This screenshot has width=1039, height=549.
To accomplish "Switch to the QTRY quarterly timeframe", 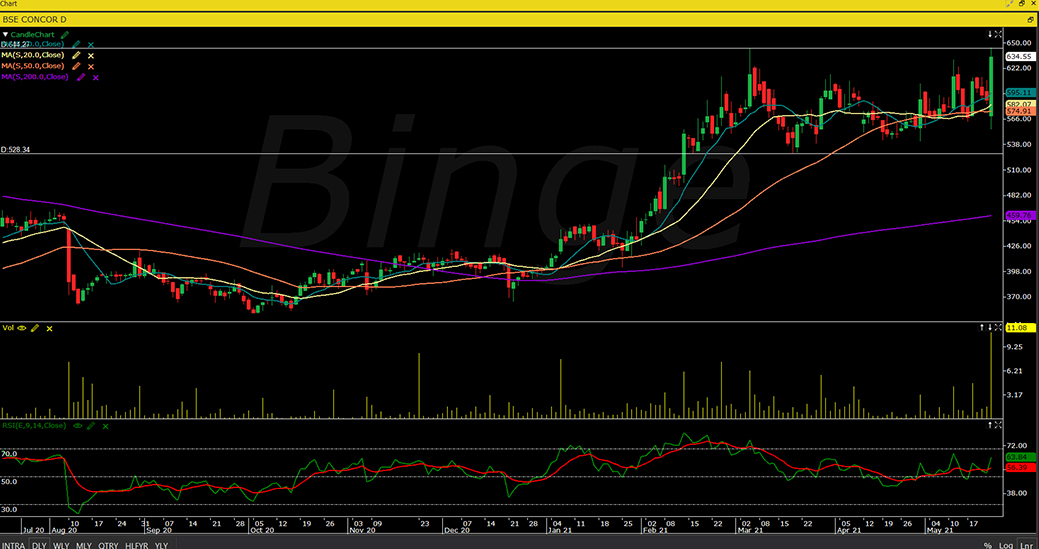I will (108, 545).
